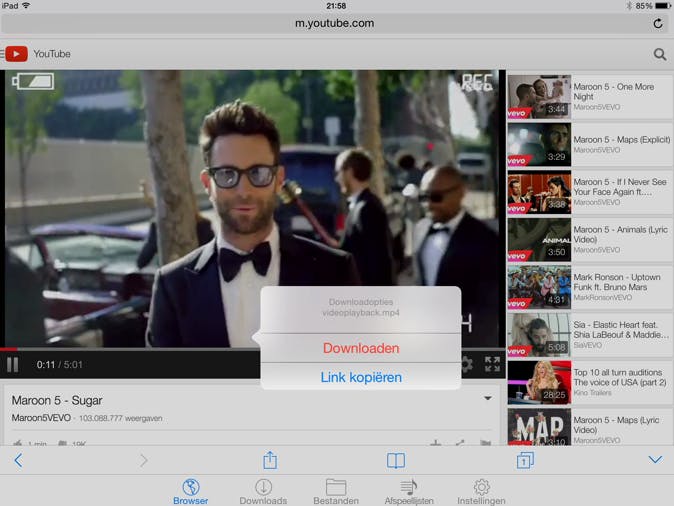Click the 103.088.777 weergaven count

pyautogui.click(x=121, y=418)
